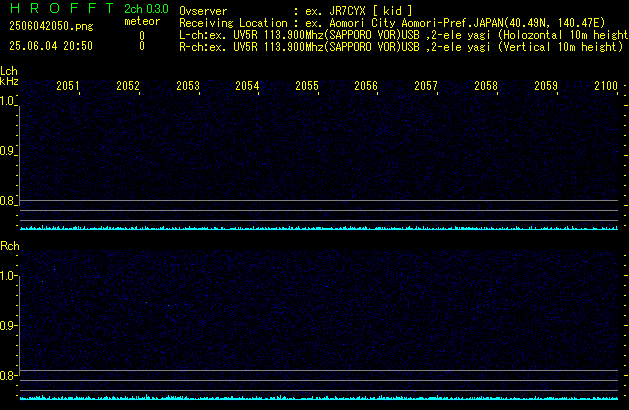Viewport: 629px width, 410px height.
Task: Click time marker 2054
Action: [x=247, y=86]
